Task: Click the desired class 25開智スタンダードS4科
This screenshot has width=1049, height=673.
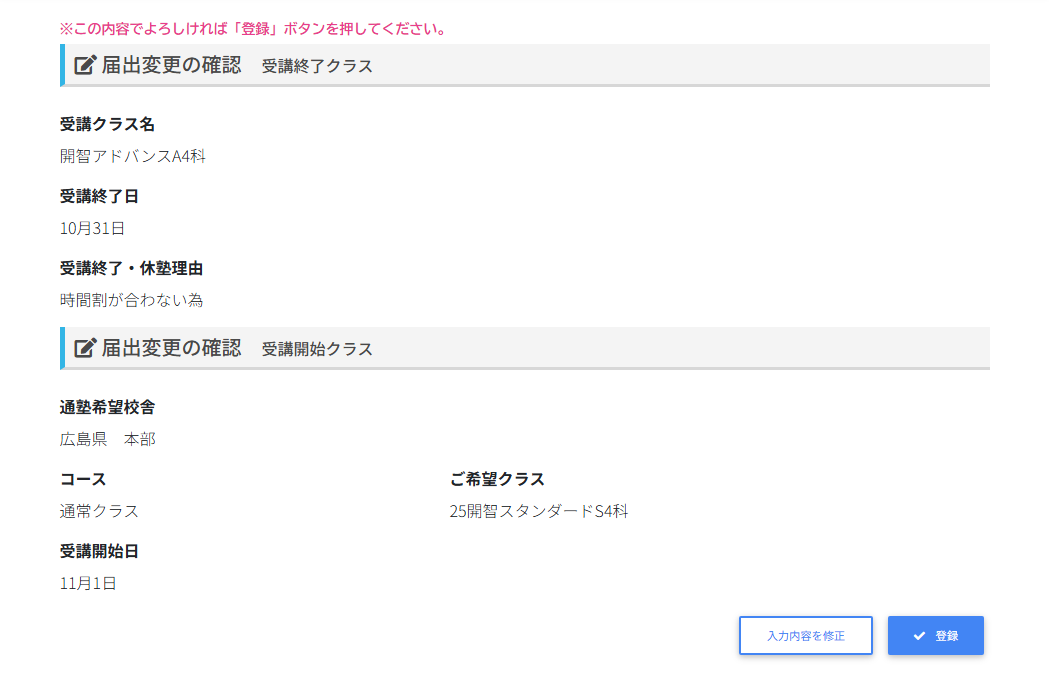Action: 539,511
